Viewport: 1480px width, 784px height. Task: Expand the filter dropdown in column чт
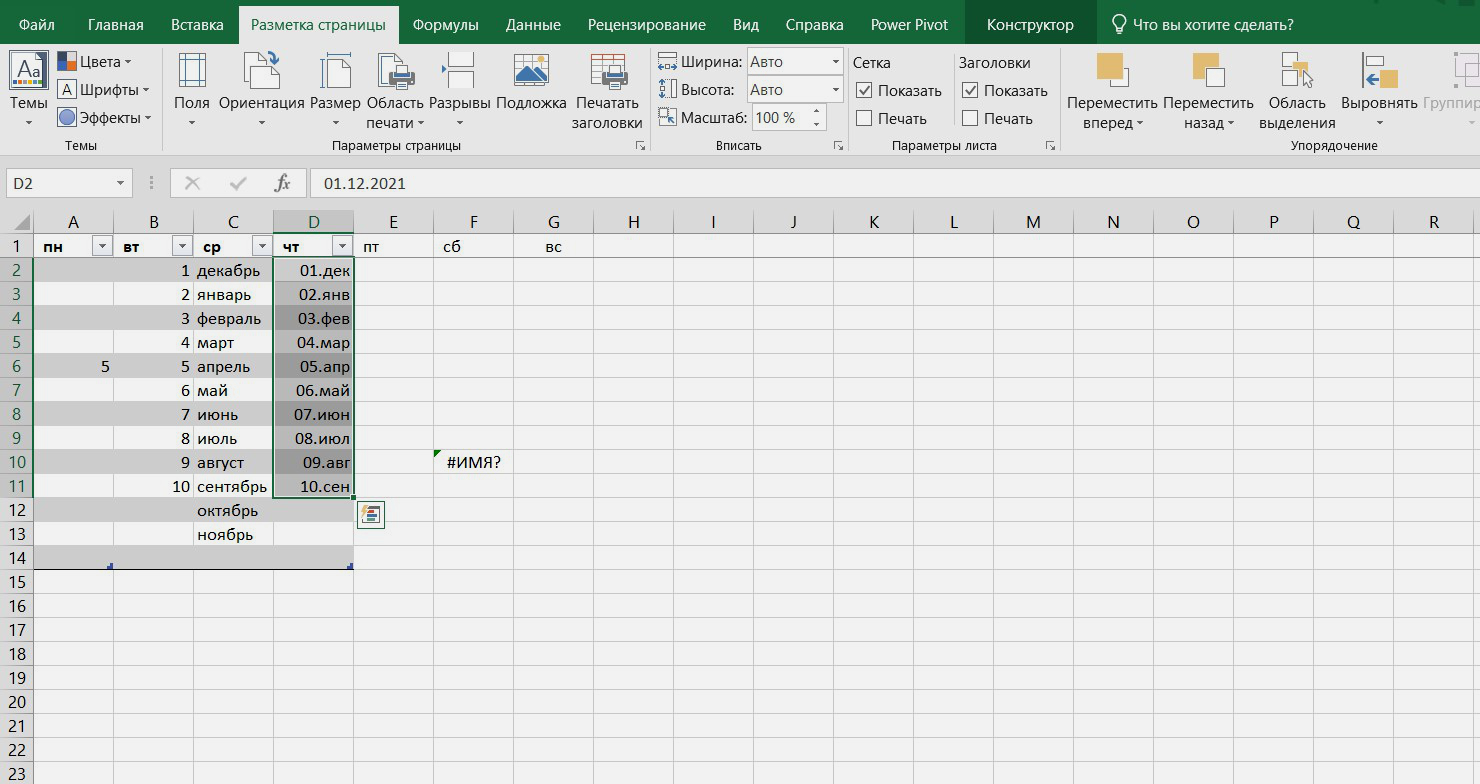[342, 246]
